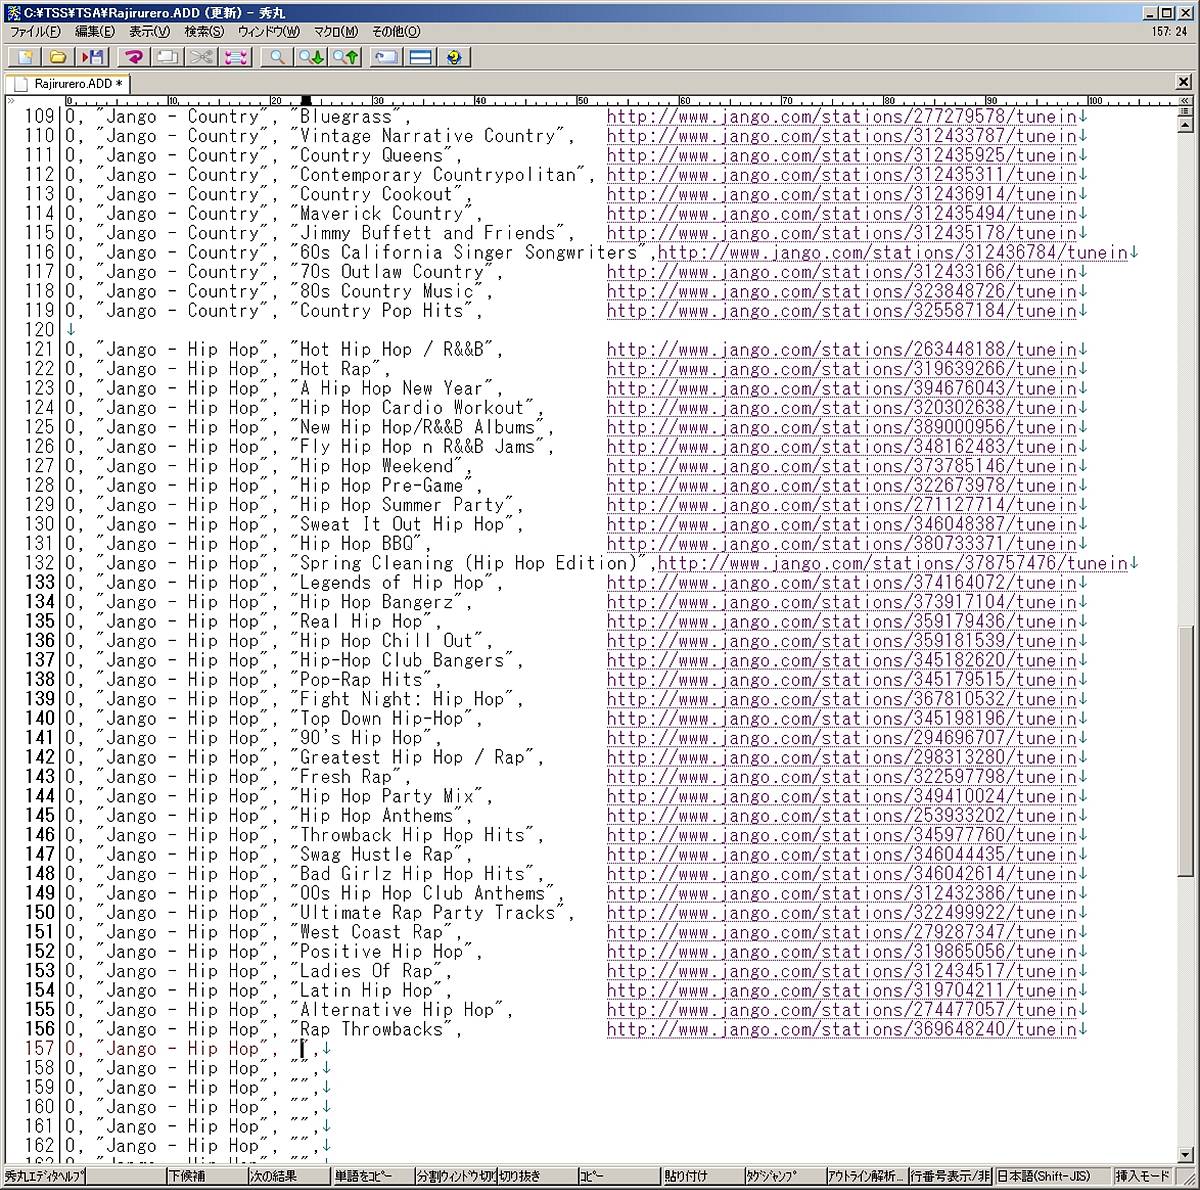1200x1190 pixels.
Task: Open the Spring Cleaning (Hip Hop Edition) URL
Action: [x=893, y=563]
